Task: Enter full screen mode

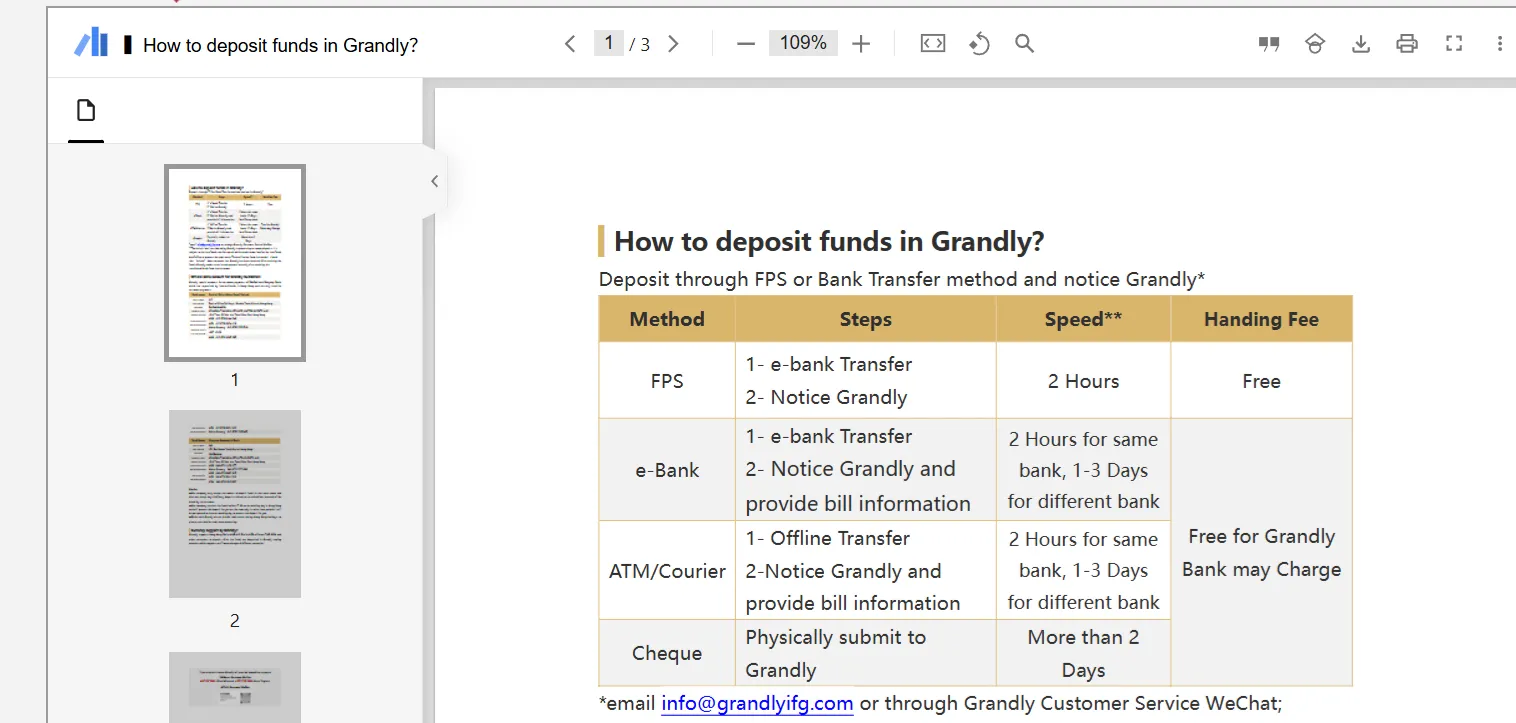Action: (x=1454, y=44)
